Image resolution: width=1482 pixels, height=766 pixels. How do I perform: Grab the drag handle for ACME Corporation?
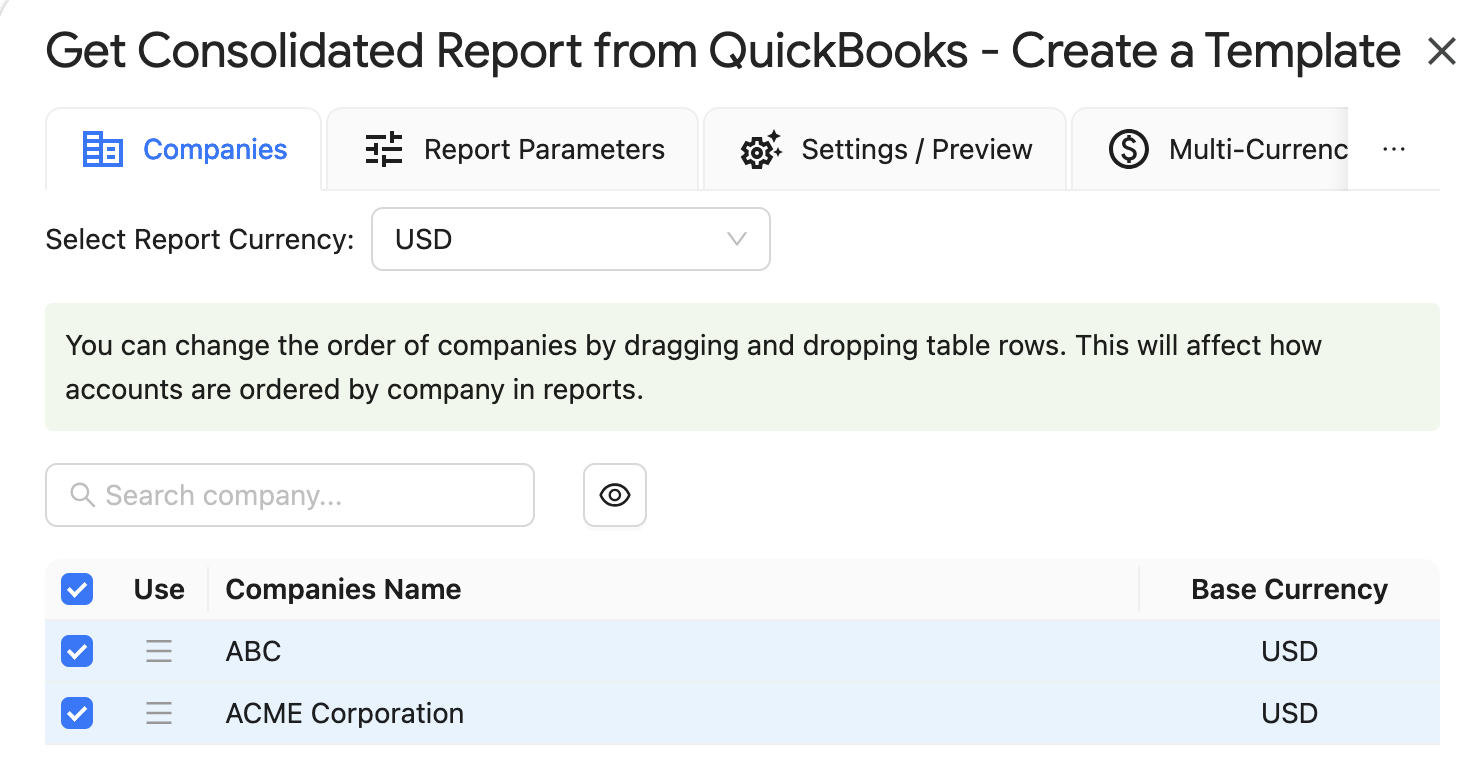pyautogui.click(x=159, y=714)
